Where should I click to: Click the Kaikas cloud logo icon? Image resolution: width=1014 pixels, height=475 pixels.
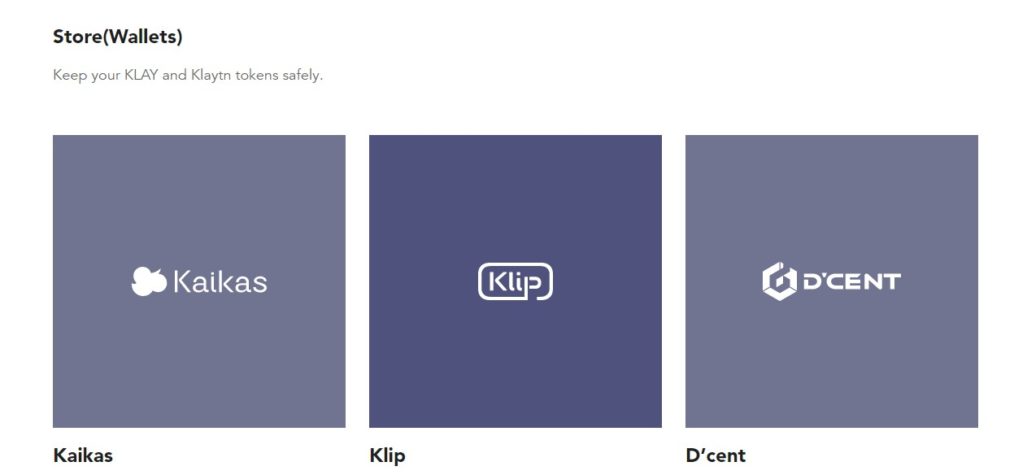[149, 281]
